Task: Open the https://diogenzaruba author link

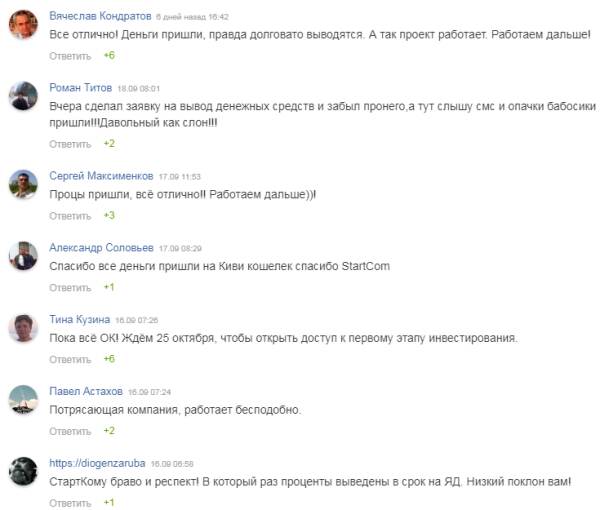Action: pos(97,463)
